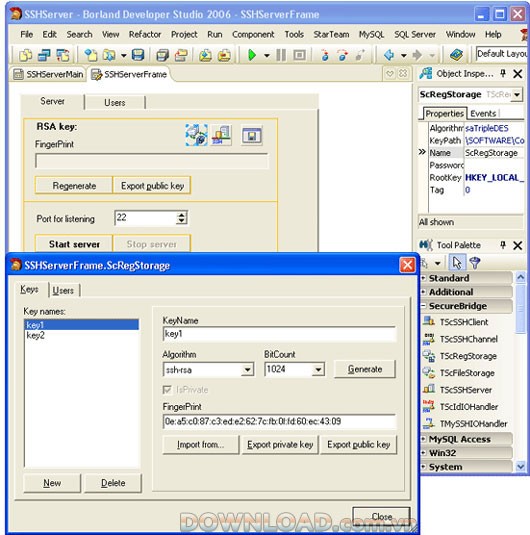
Task: Pick TScSSHClient from the Tool Palette
Action: click(x=463, y=322)
